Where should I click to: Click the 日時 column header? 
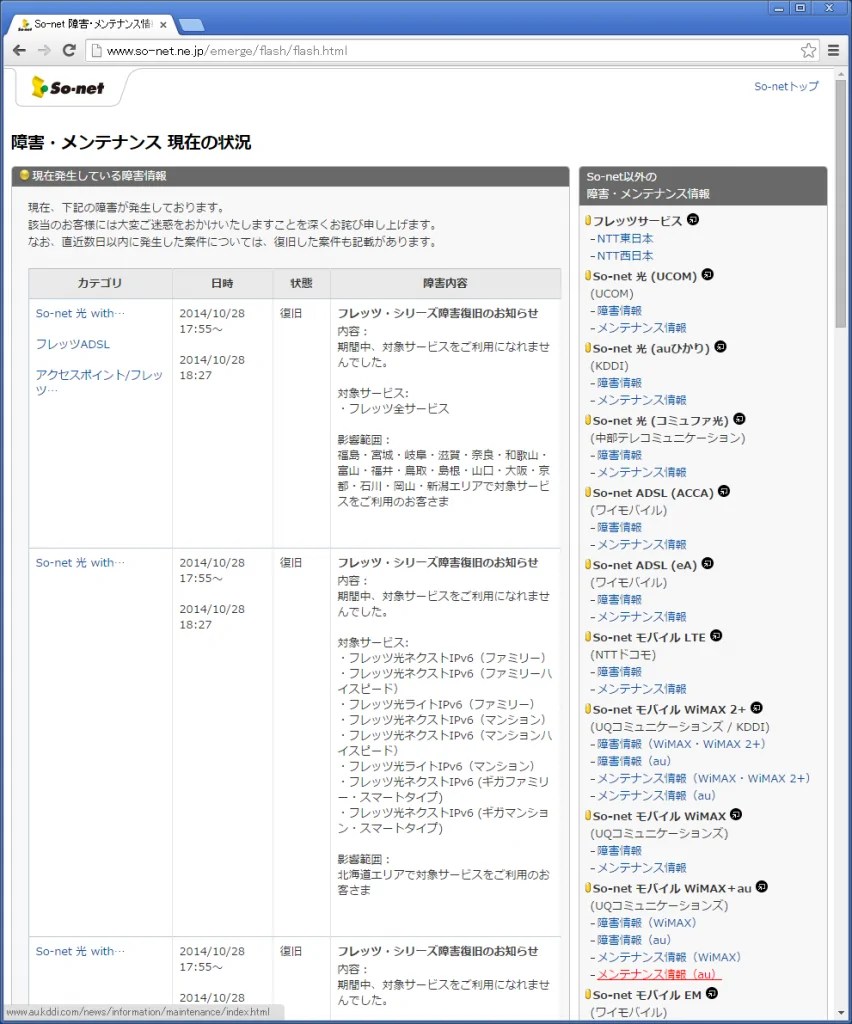click(222, 283)
